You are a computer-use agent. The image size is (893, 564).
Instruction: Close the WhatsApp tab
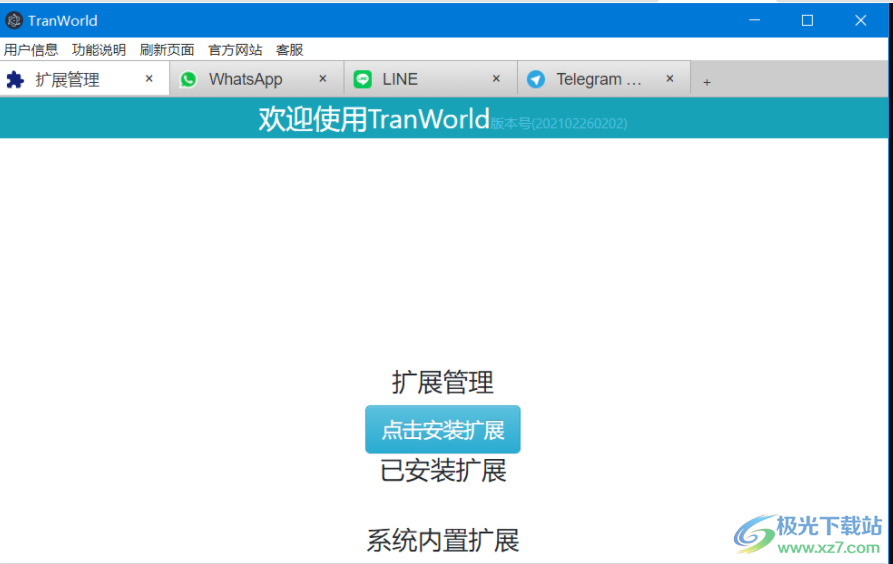click(x=323, y=79)
